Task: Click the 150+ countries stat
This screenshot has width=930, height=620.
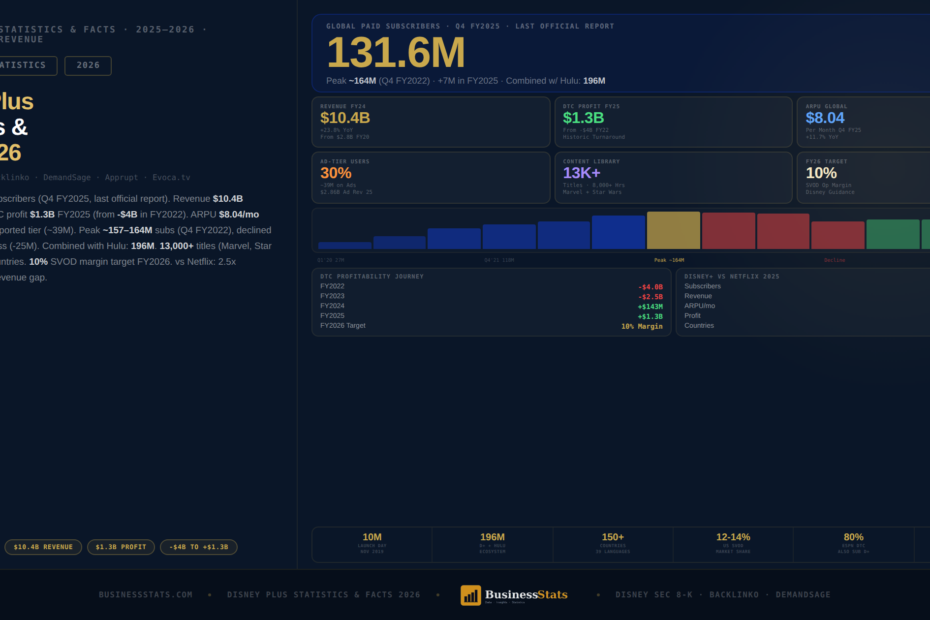Action: tap(613, 543)
